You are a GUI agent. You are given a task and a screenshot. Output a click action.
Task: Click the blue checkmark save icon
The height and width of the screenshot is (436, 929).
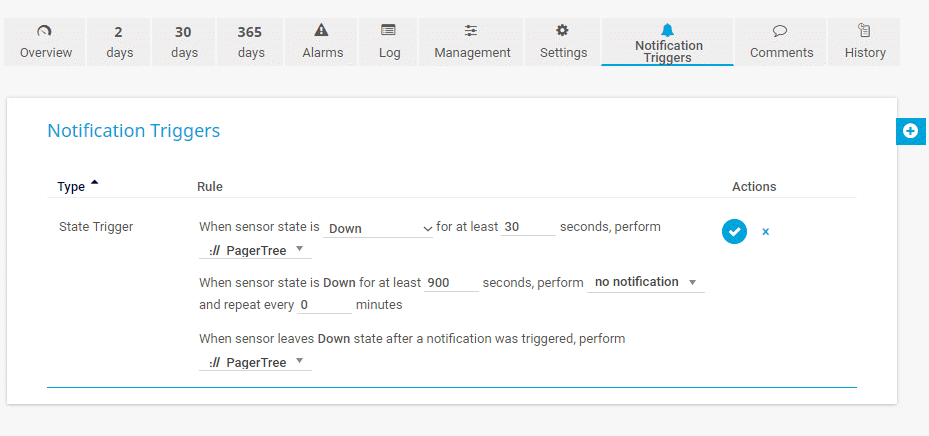click(734, 231)
